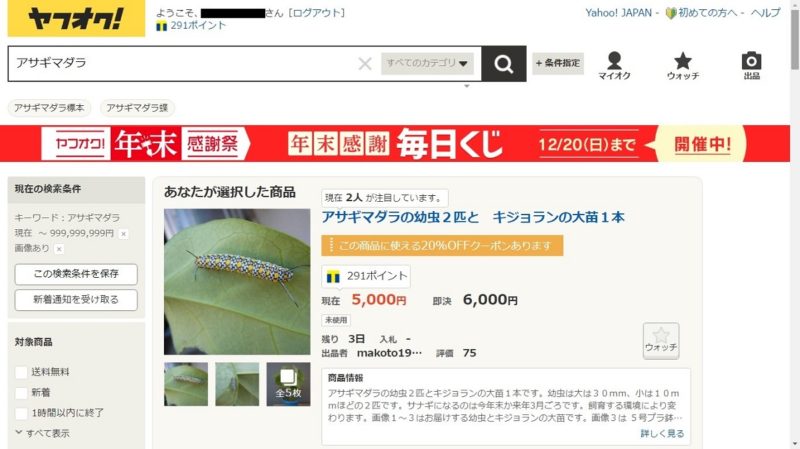Open the アサギマダラの幼虫２匹 listing title

(x=473, y=217)
